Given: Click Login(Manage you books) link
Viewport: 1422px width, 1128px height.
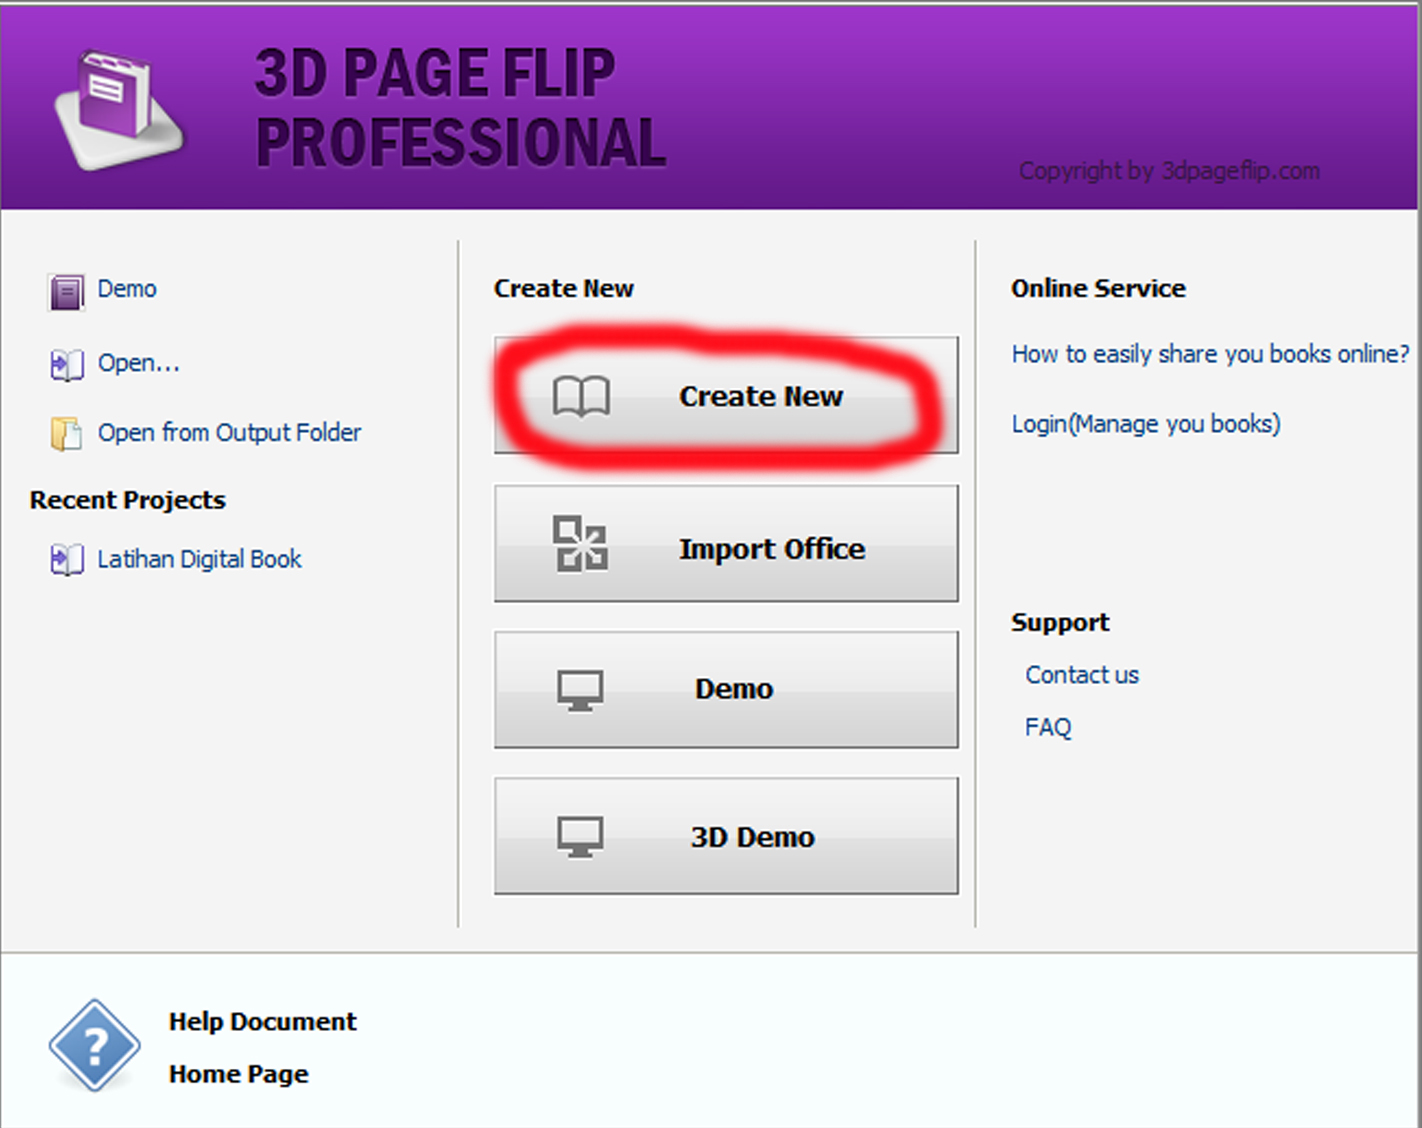Looking at the screenshot, I should coord(1146,424).
